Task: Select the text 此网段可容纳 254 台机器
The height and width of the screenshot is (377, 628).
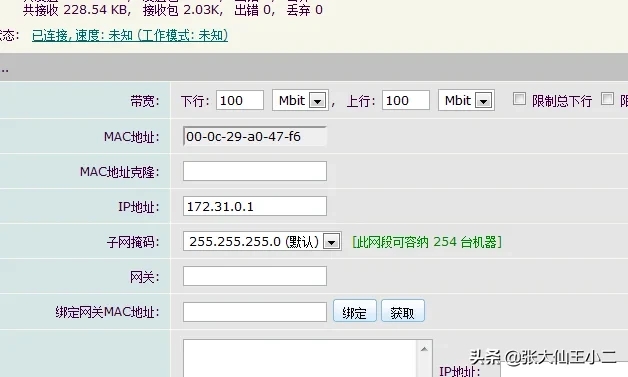Action: coord(427,242)
